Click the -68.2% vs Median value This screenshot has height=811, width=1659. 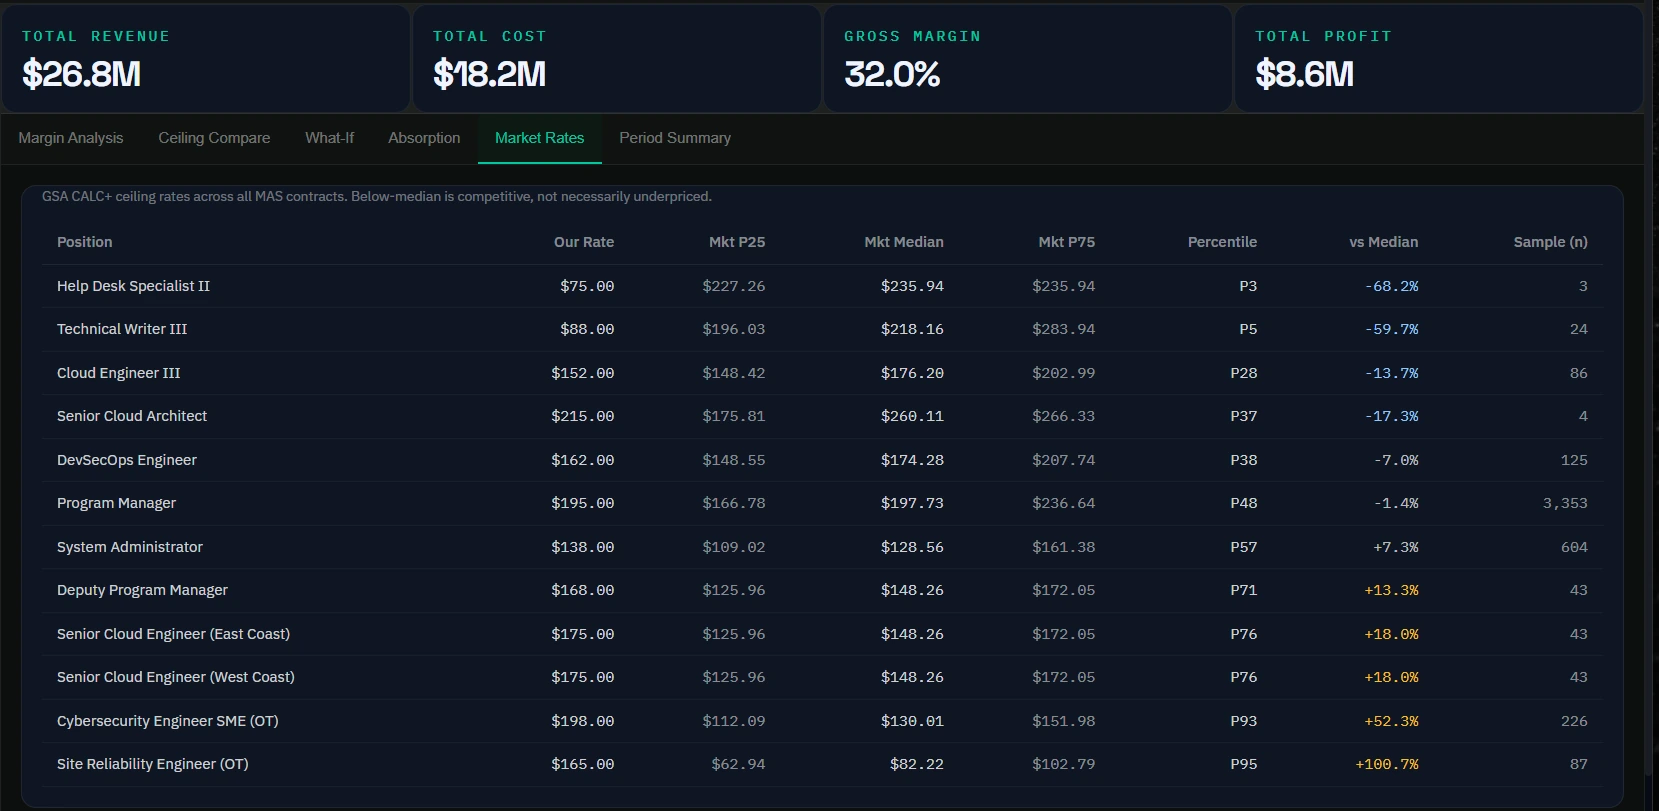[1391, 286]
